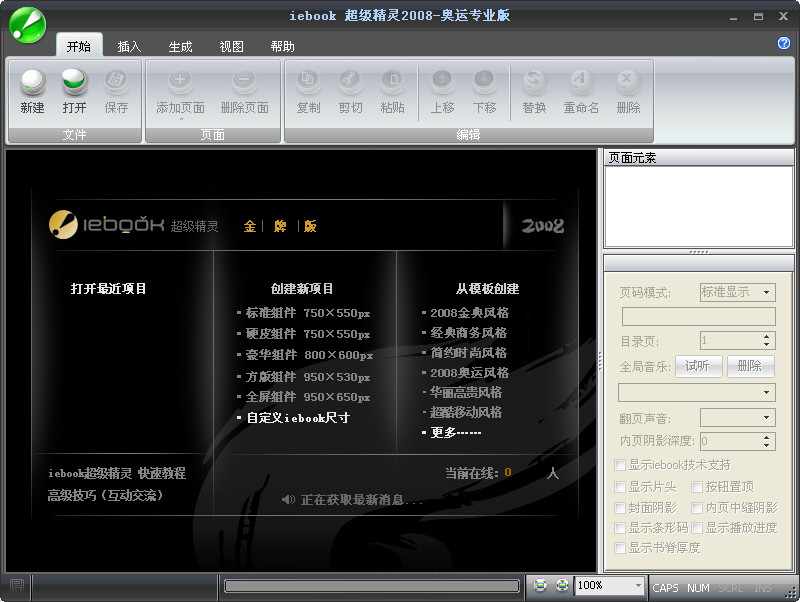Click the 试听 preview music button
The height and width of the screenshot is (602, 800).
[698, 366]
